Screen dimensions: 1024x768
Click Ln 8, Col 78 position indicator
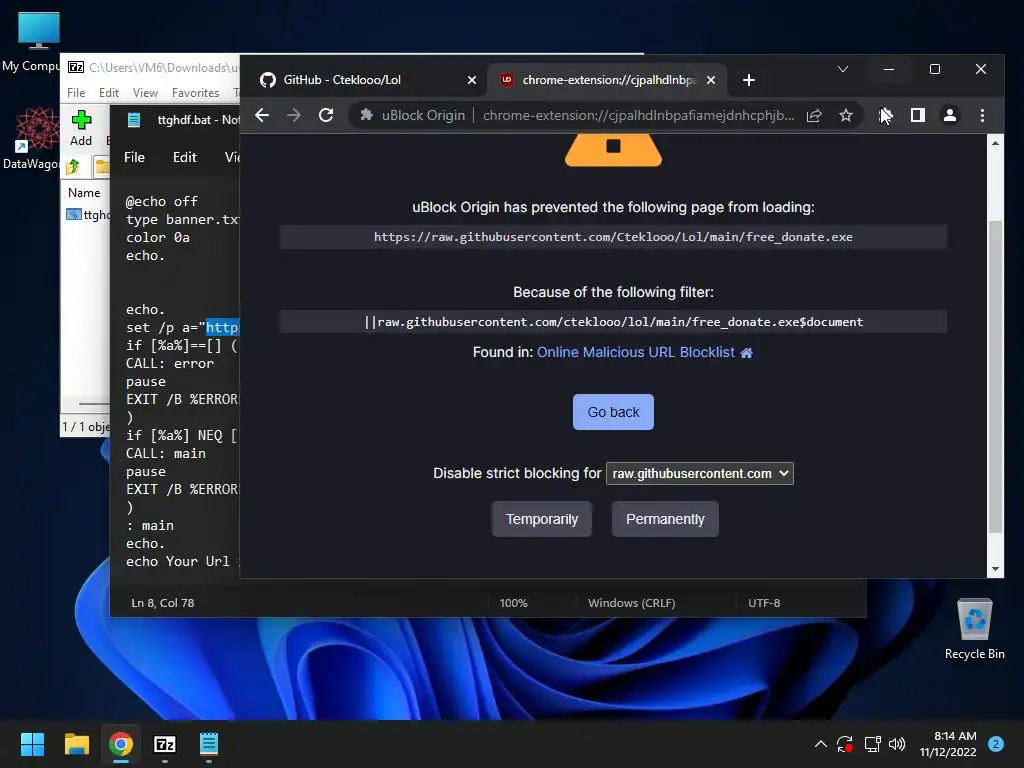click(163, 603)
